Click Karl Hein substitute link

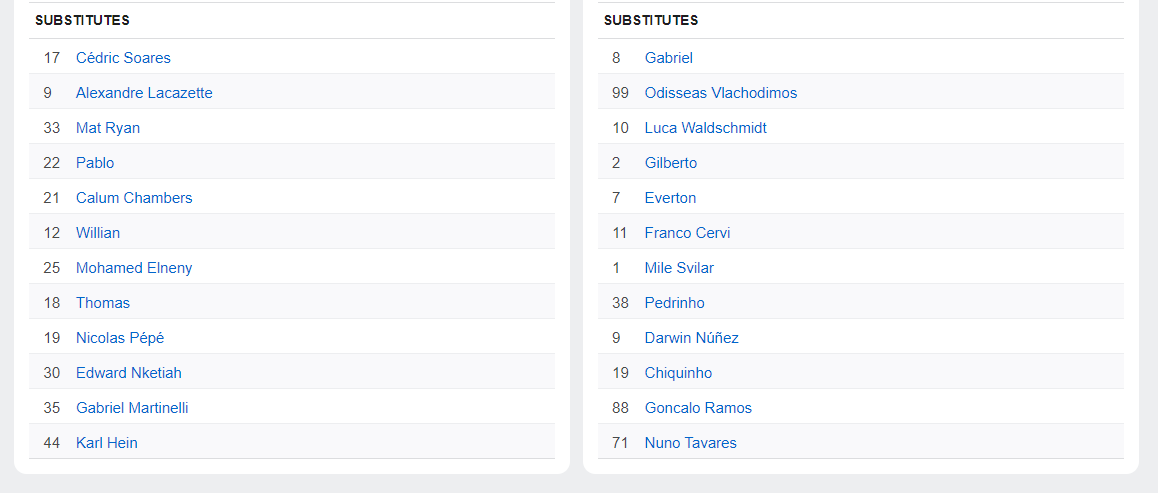tap(107, 443)
